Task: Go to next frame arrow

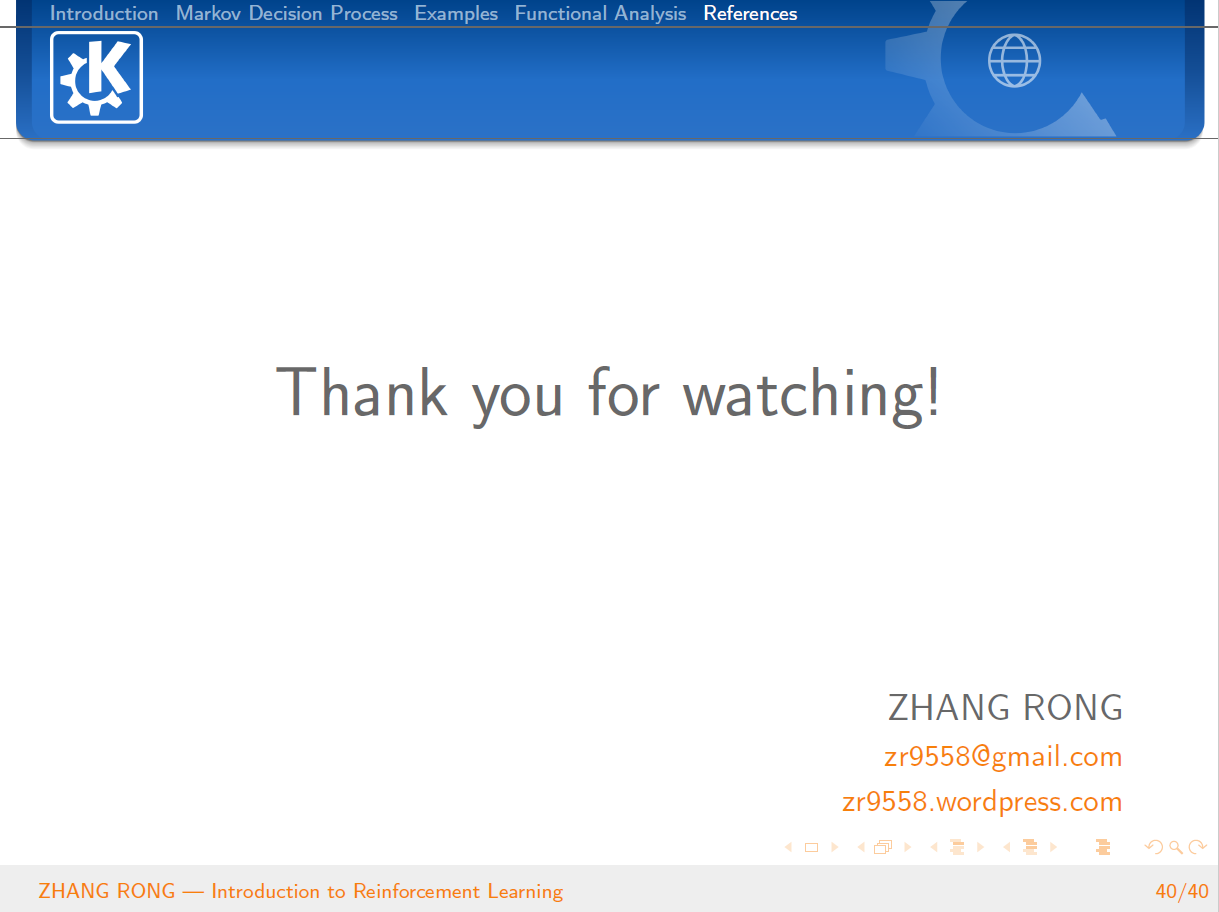Action: pos(908,847)
